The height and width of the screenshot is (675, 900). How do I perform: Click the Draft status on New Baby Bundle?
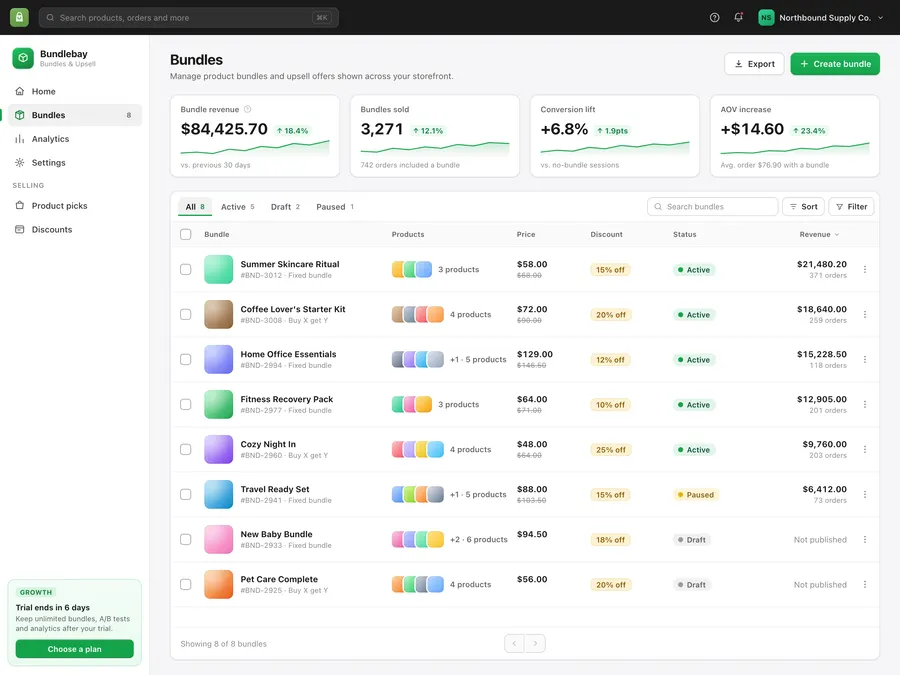[x=692, y=540]
